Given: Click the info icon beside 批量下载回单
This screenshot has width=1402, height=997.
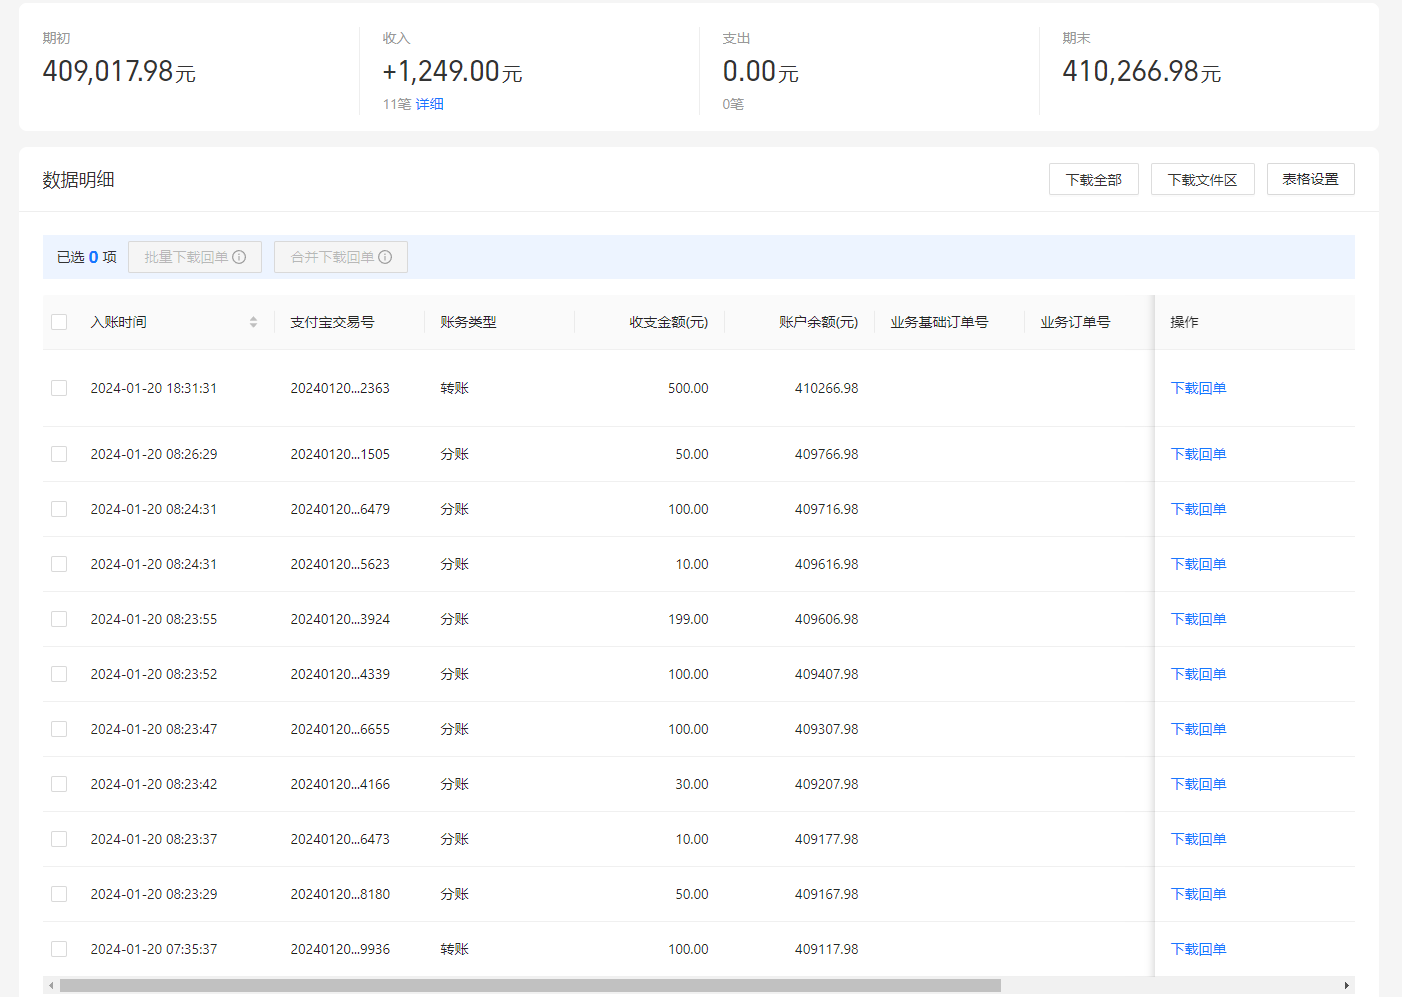Looking at the screenshot, I should pyautogui.click(x=239, y=257).
